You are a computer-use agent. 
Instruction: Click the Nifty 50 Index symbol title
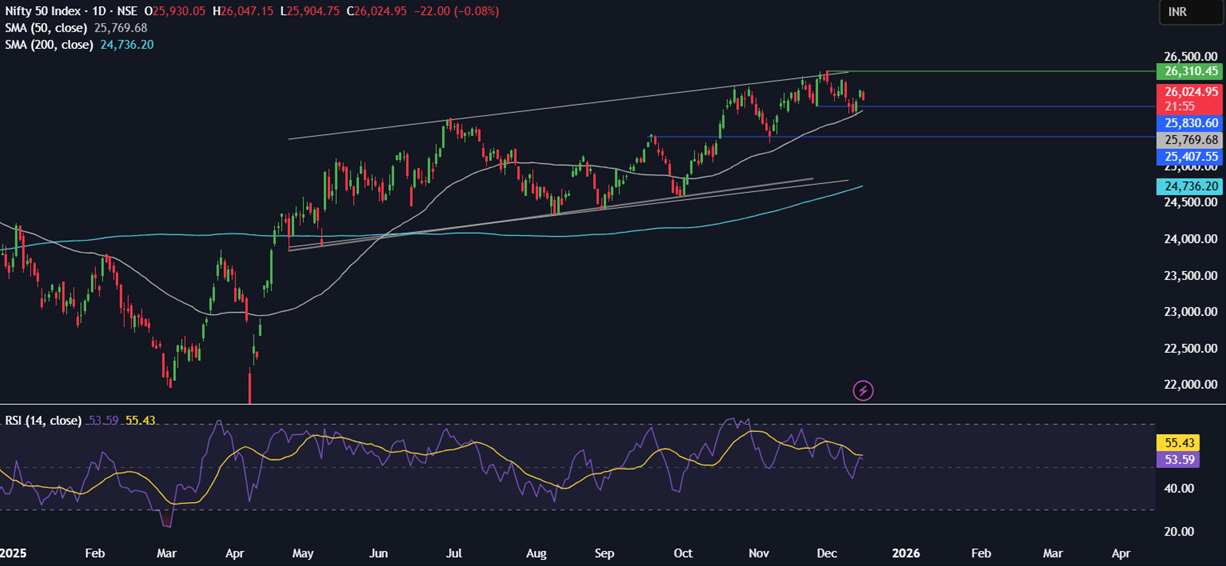pyautogui.click(x=43, y=11)
